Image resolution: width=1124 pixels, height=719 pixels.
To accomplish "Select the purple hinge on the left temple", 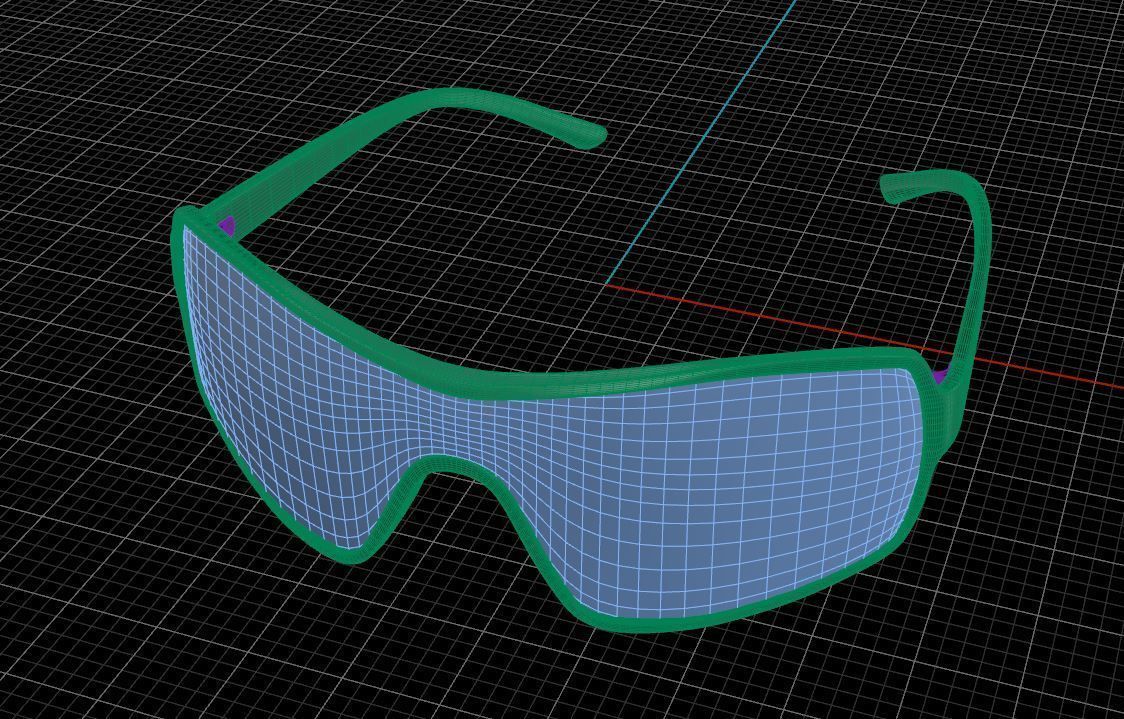I will (227, 225).
